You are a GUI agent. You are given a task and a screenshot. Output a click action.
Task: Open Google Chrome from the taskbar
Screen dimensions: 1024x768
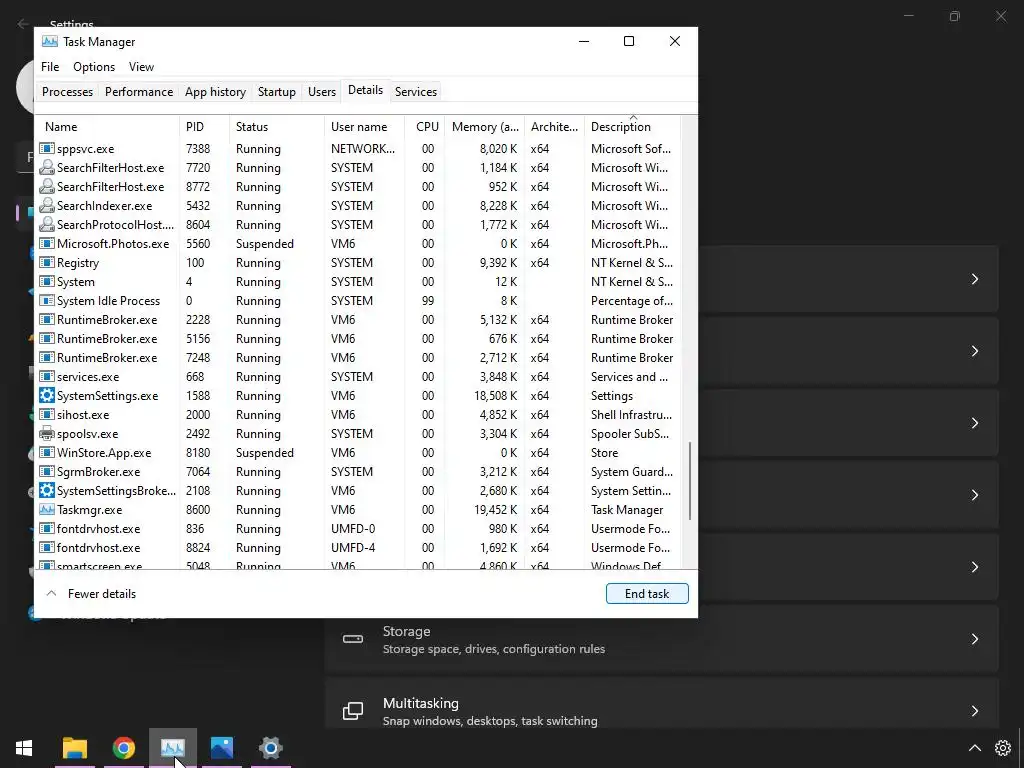click(x=124, y=748)
